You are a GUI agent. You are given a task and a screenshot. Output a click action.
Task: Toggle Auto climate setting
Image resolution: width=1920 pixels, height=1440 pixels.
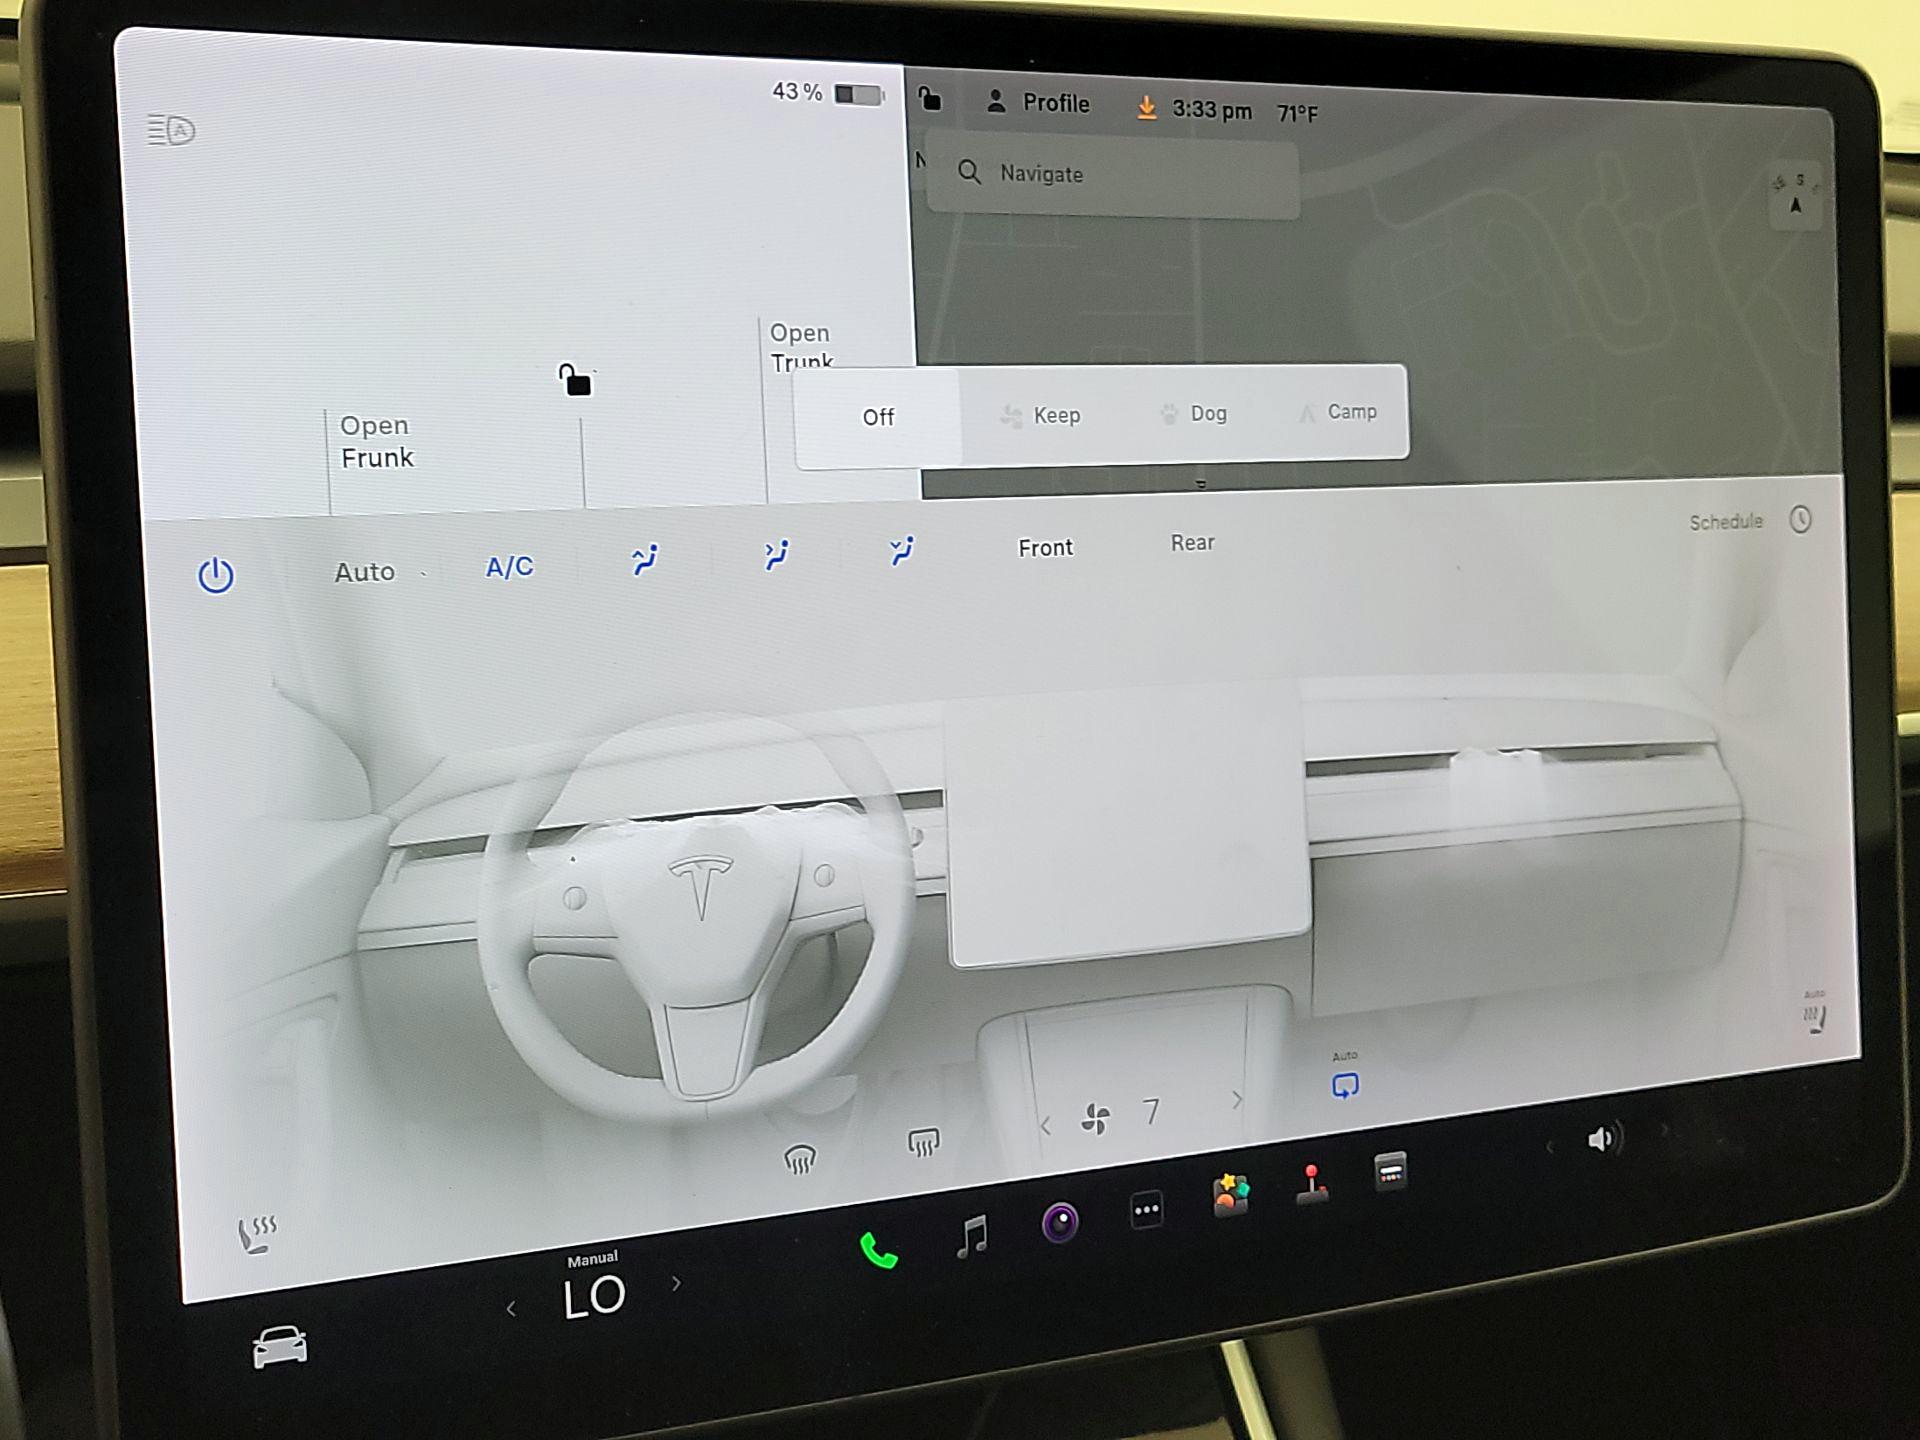point(364,572)
